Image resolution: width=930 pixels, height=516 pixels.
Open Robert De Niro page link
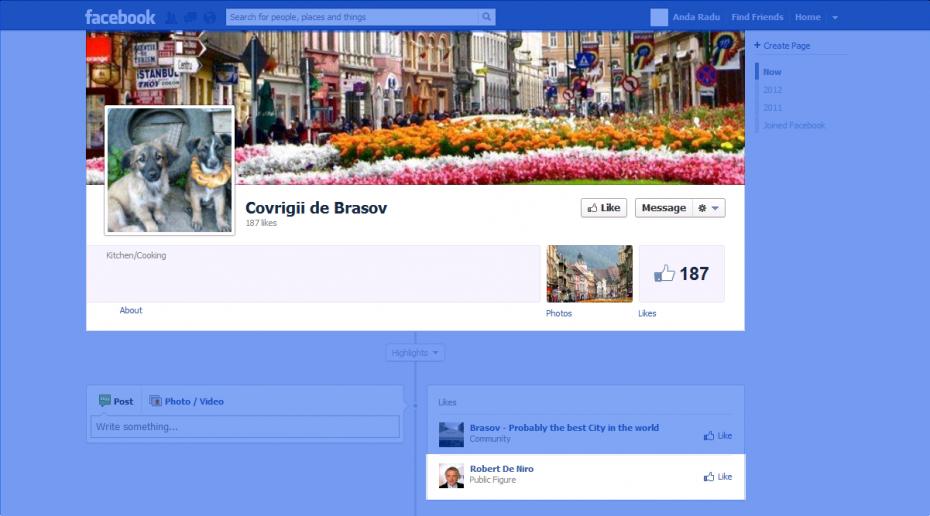pyautogui.click(x=502, y=469)
